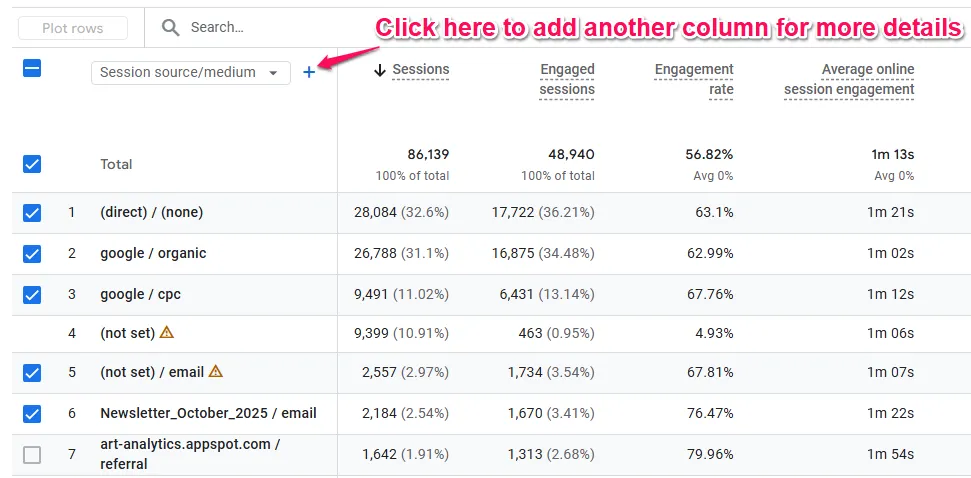Deselect the google / organic checkbox
This screenshot has width=971, height=478.
(32, 254)
